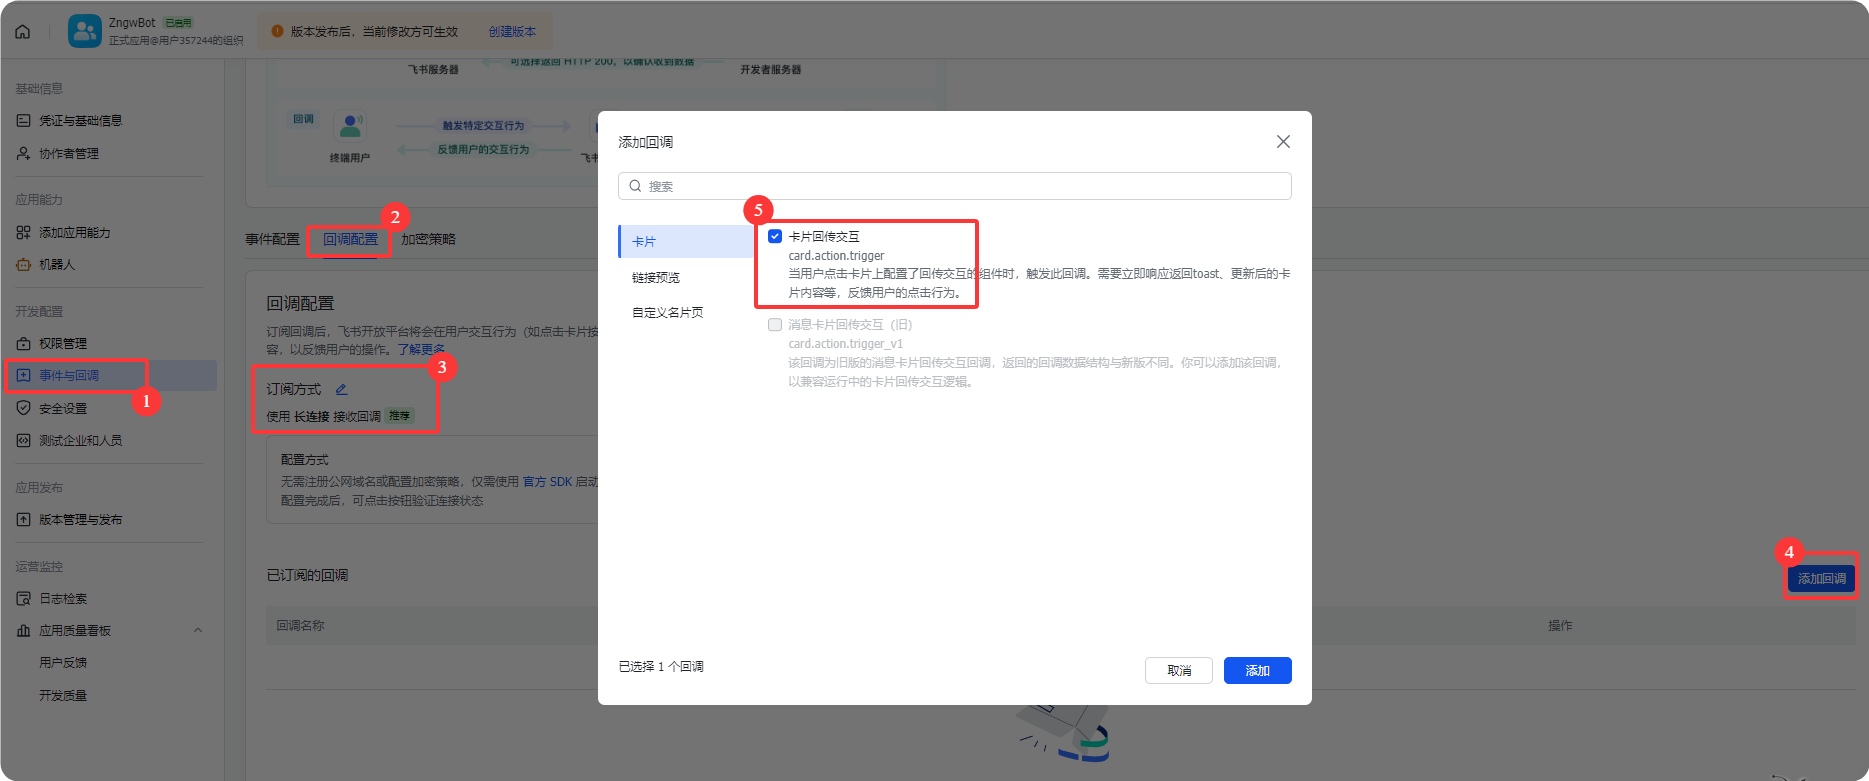
Task: Click the edit pencil beside 订阅方式
Action: 341,389
